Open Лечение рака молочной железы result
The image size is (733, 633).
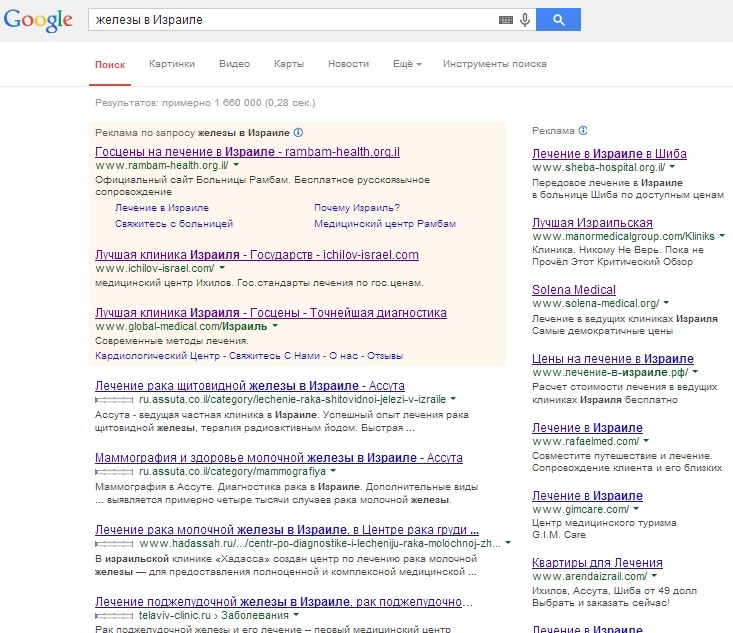coord(287,530)
